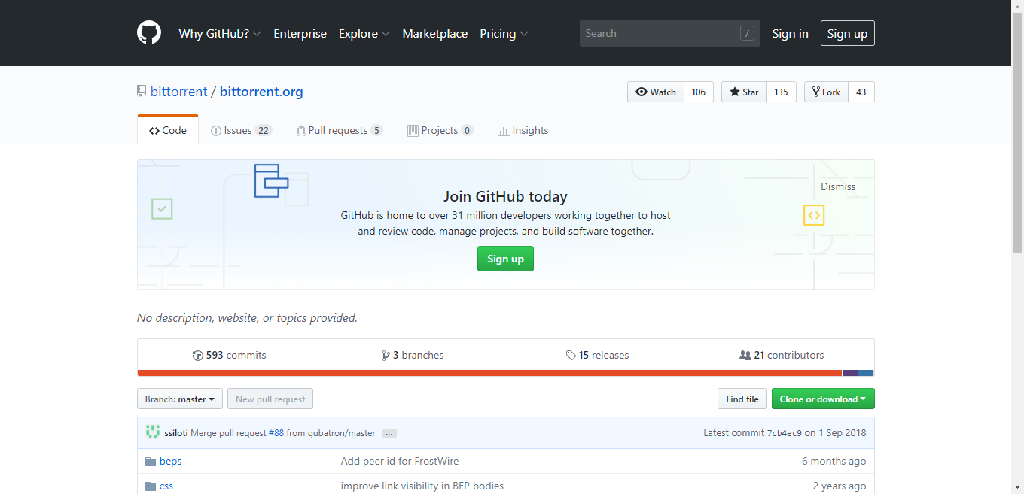Switch to the Insights tab
1024x494 pixels.
coord(523,130)
